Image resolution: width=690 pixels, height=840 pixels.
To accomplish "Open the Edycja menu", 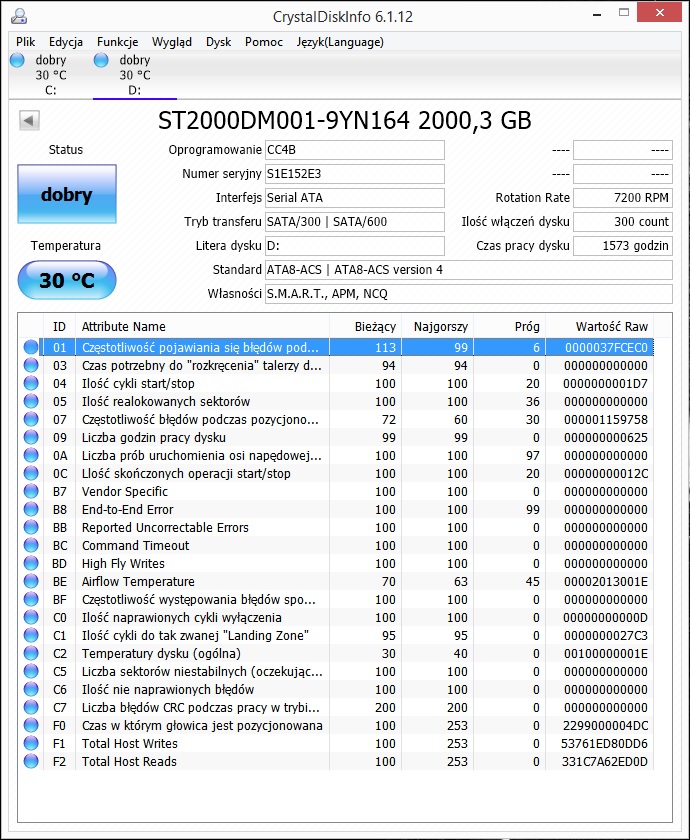I will [66, 42].
